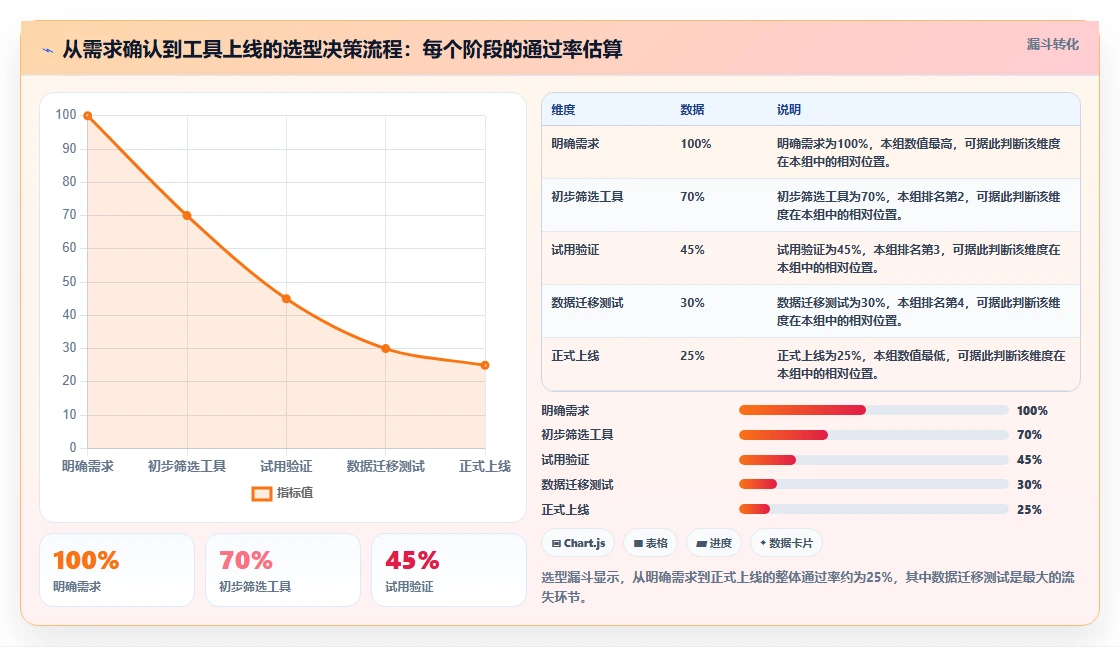Click the 维度 table column header
Image resolution: width=1120 pixels, height=647 pixels.
563,110
